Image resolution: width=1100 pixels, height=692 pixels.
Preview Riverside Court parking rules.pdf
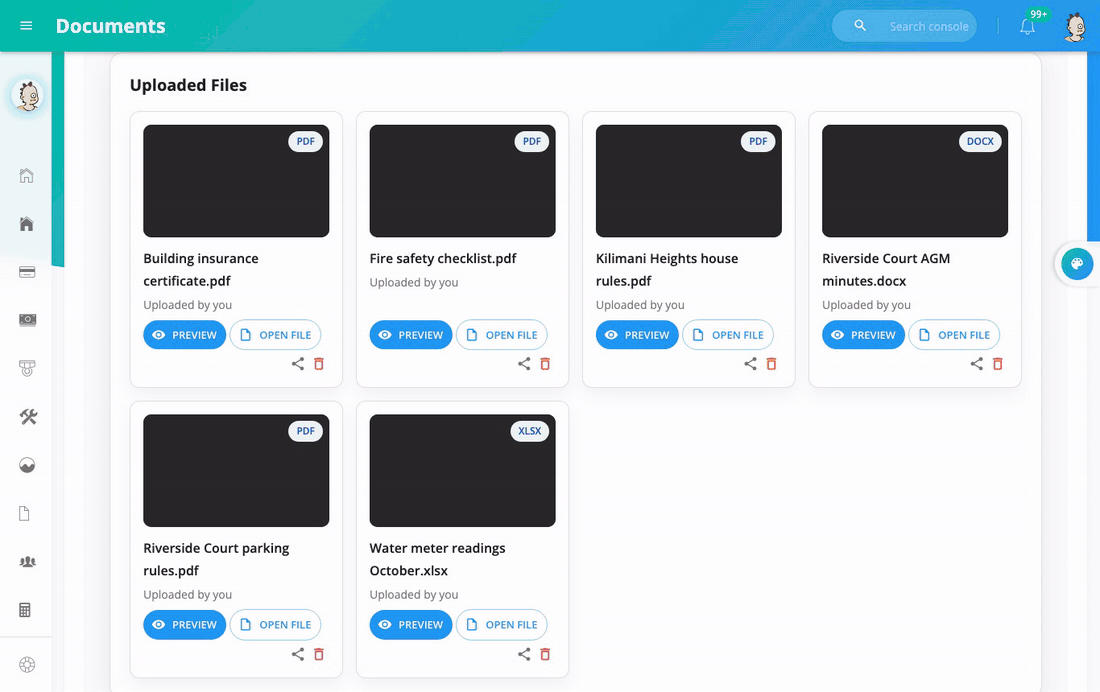[x=185, y=625]
